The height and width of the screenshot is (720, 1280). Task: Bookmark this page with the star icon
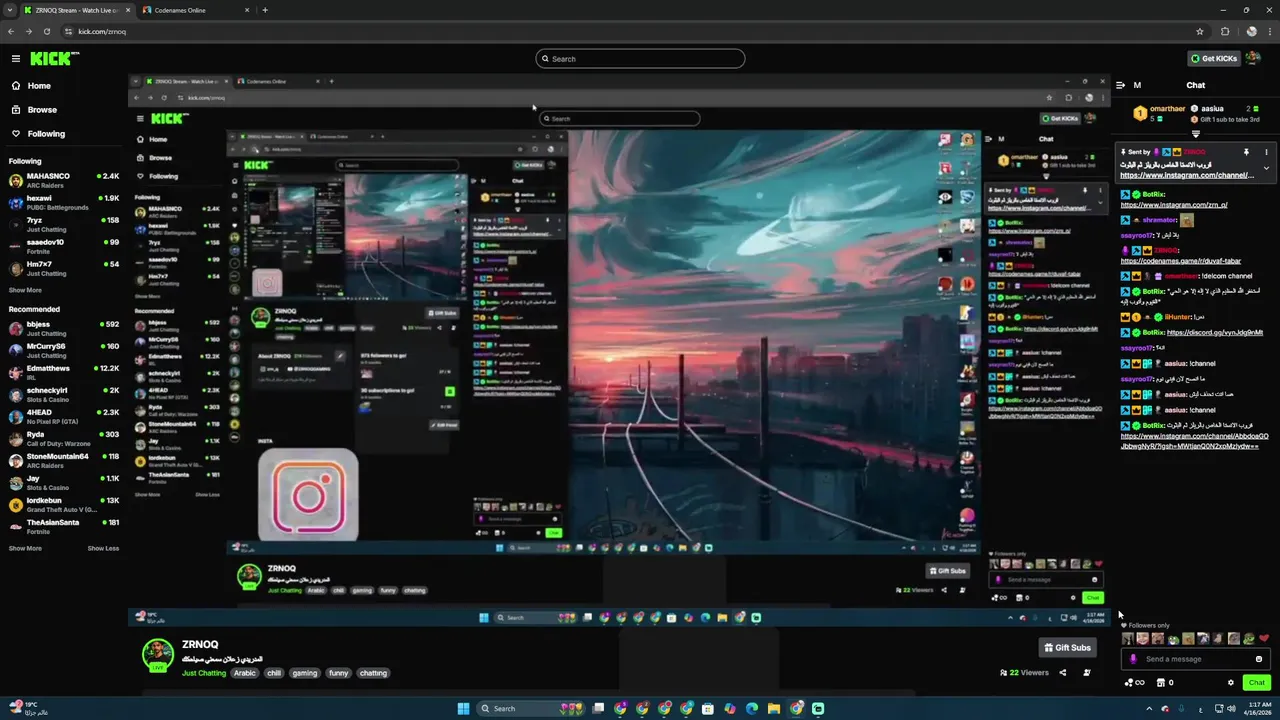[x=1200, y=31]
